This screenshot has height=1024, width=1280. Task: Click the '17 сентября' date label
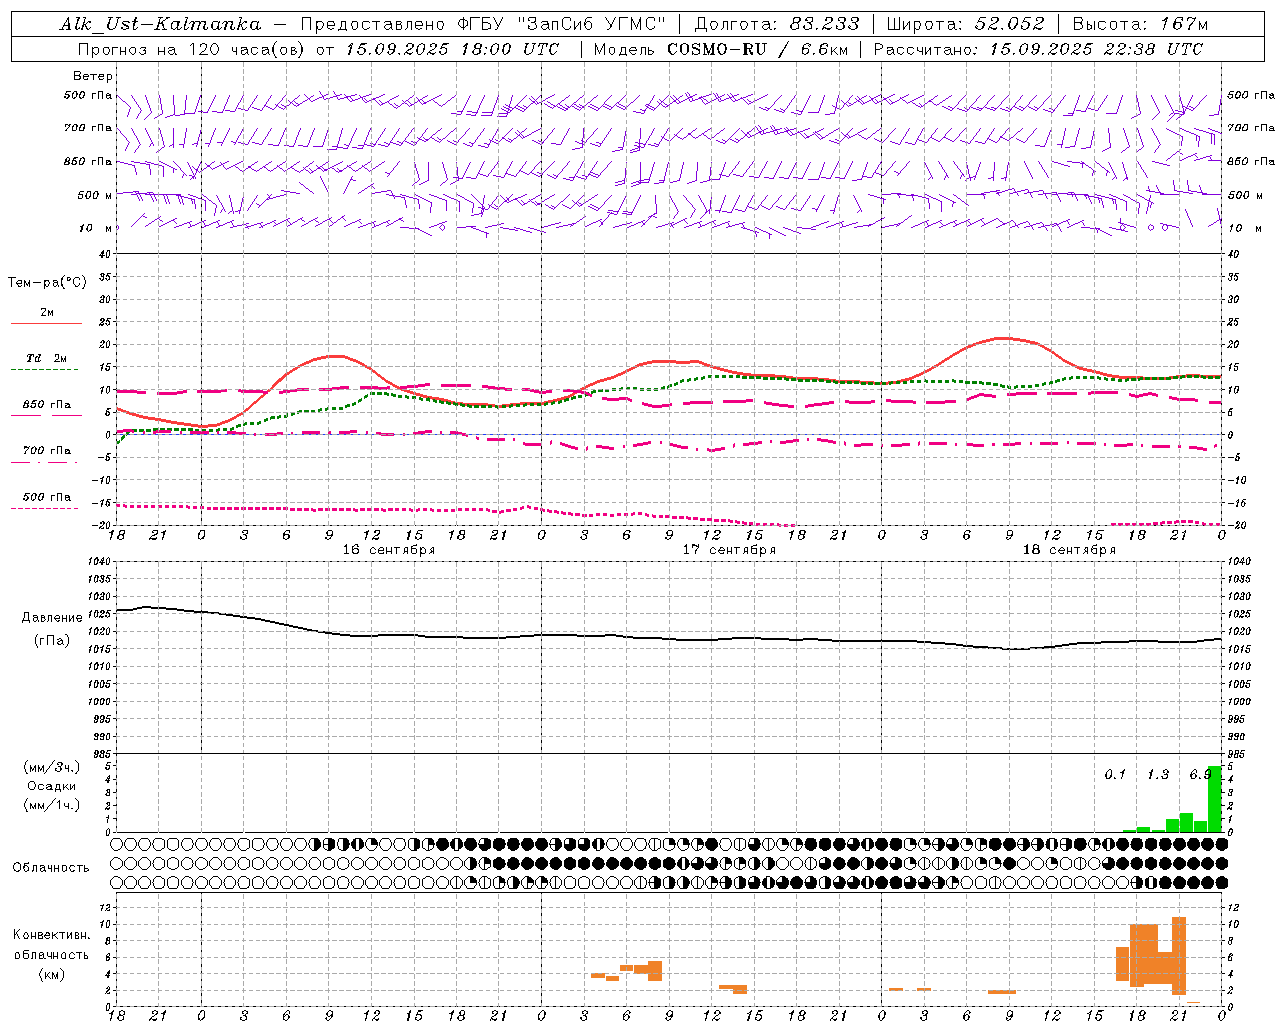tap(729, 550)
